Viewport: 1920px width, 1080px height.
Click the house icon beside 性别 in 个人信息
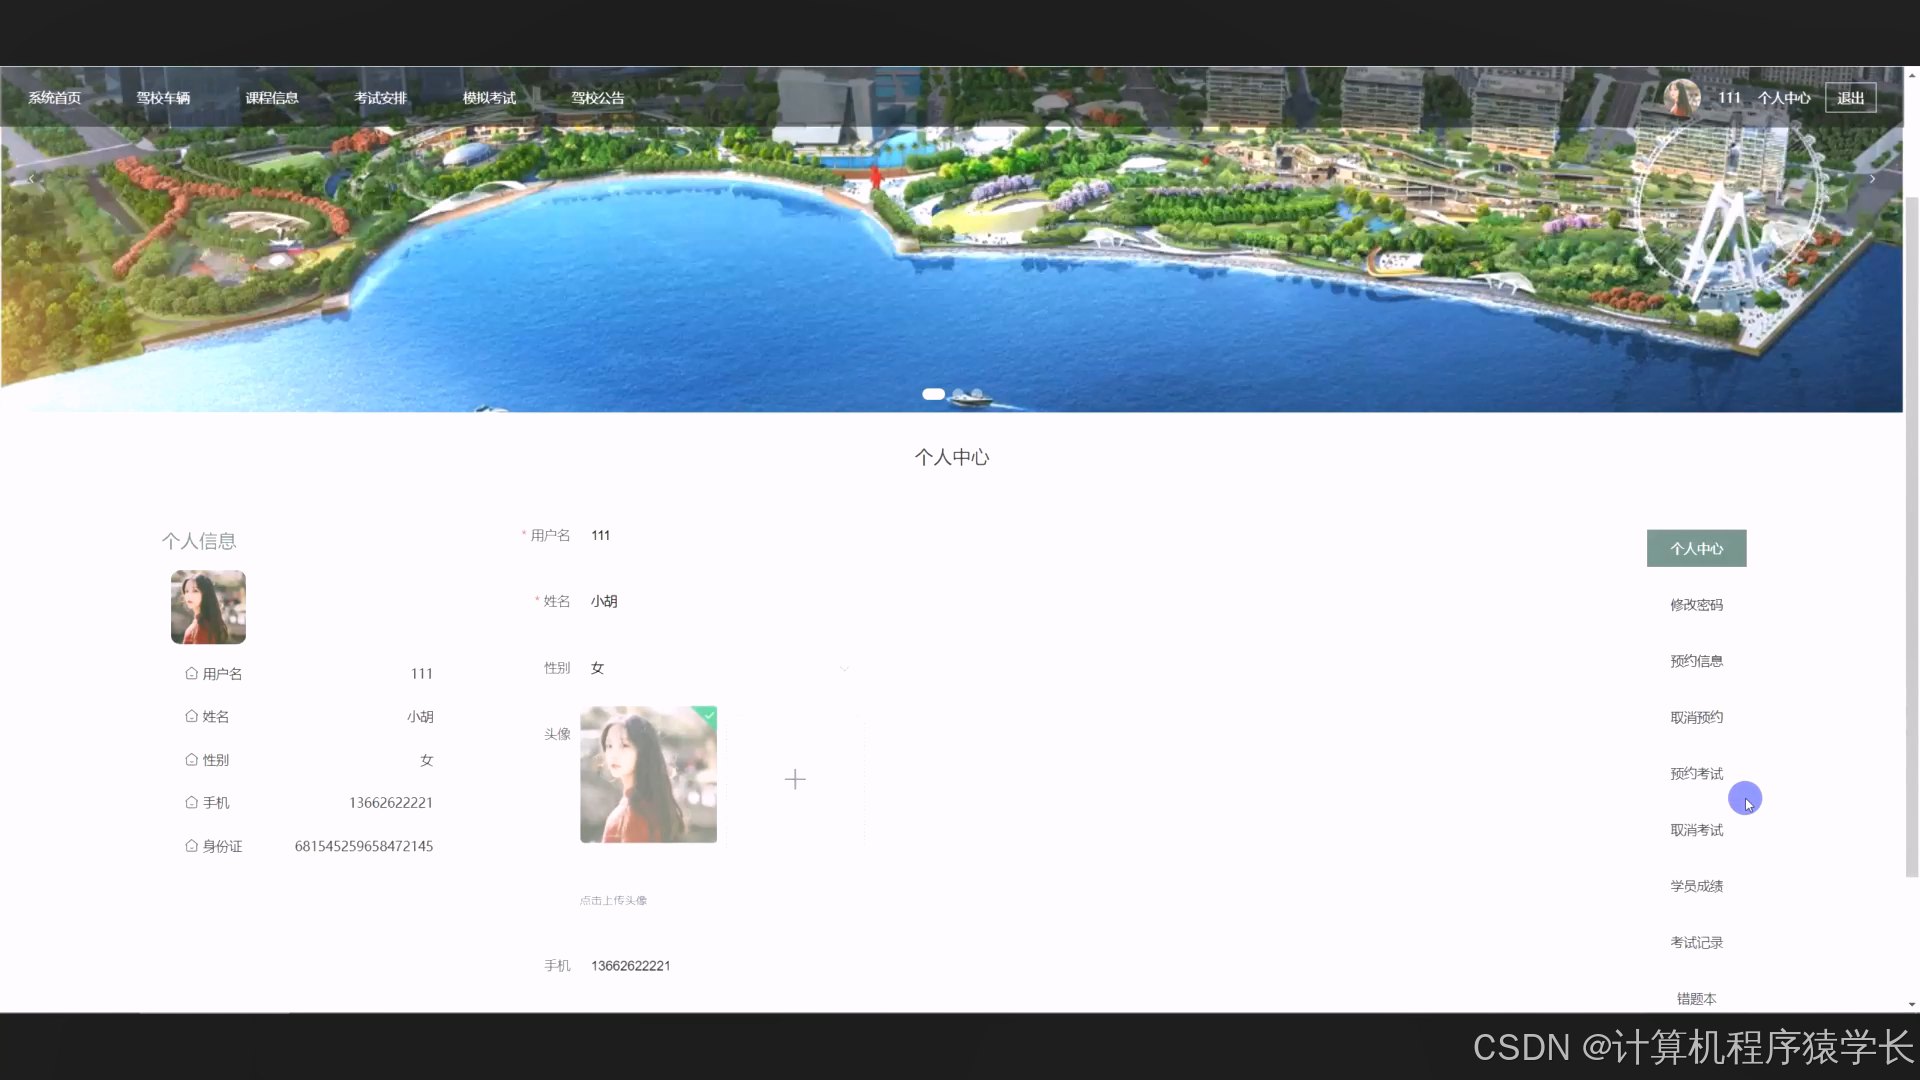coord(191,760)
